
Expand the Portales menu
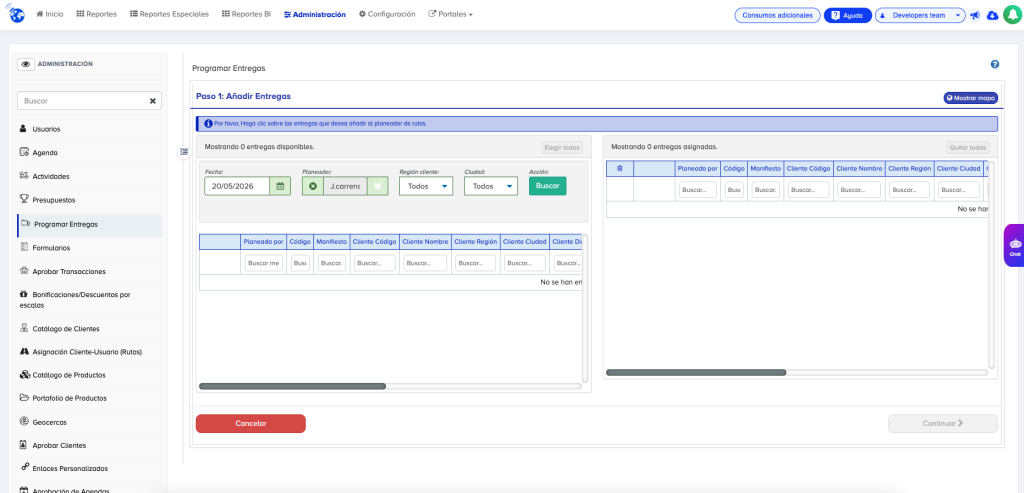click(451, 14)
